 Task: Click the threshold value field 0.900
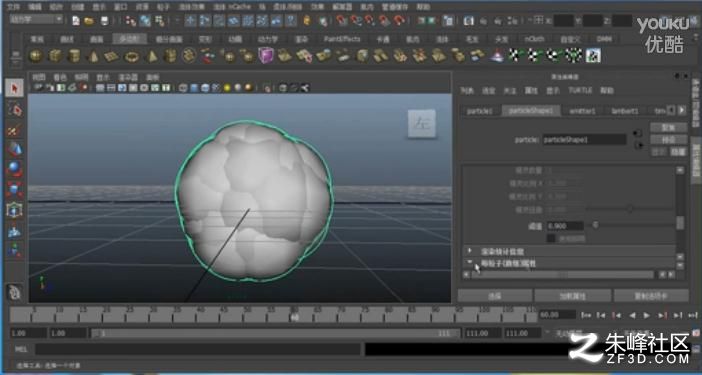pyautogui.click(x=565, y=226)
